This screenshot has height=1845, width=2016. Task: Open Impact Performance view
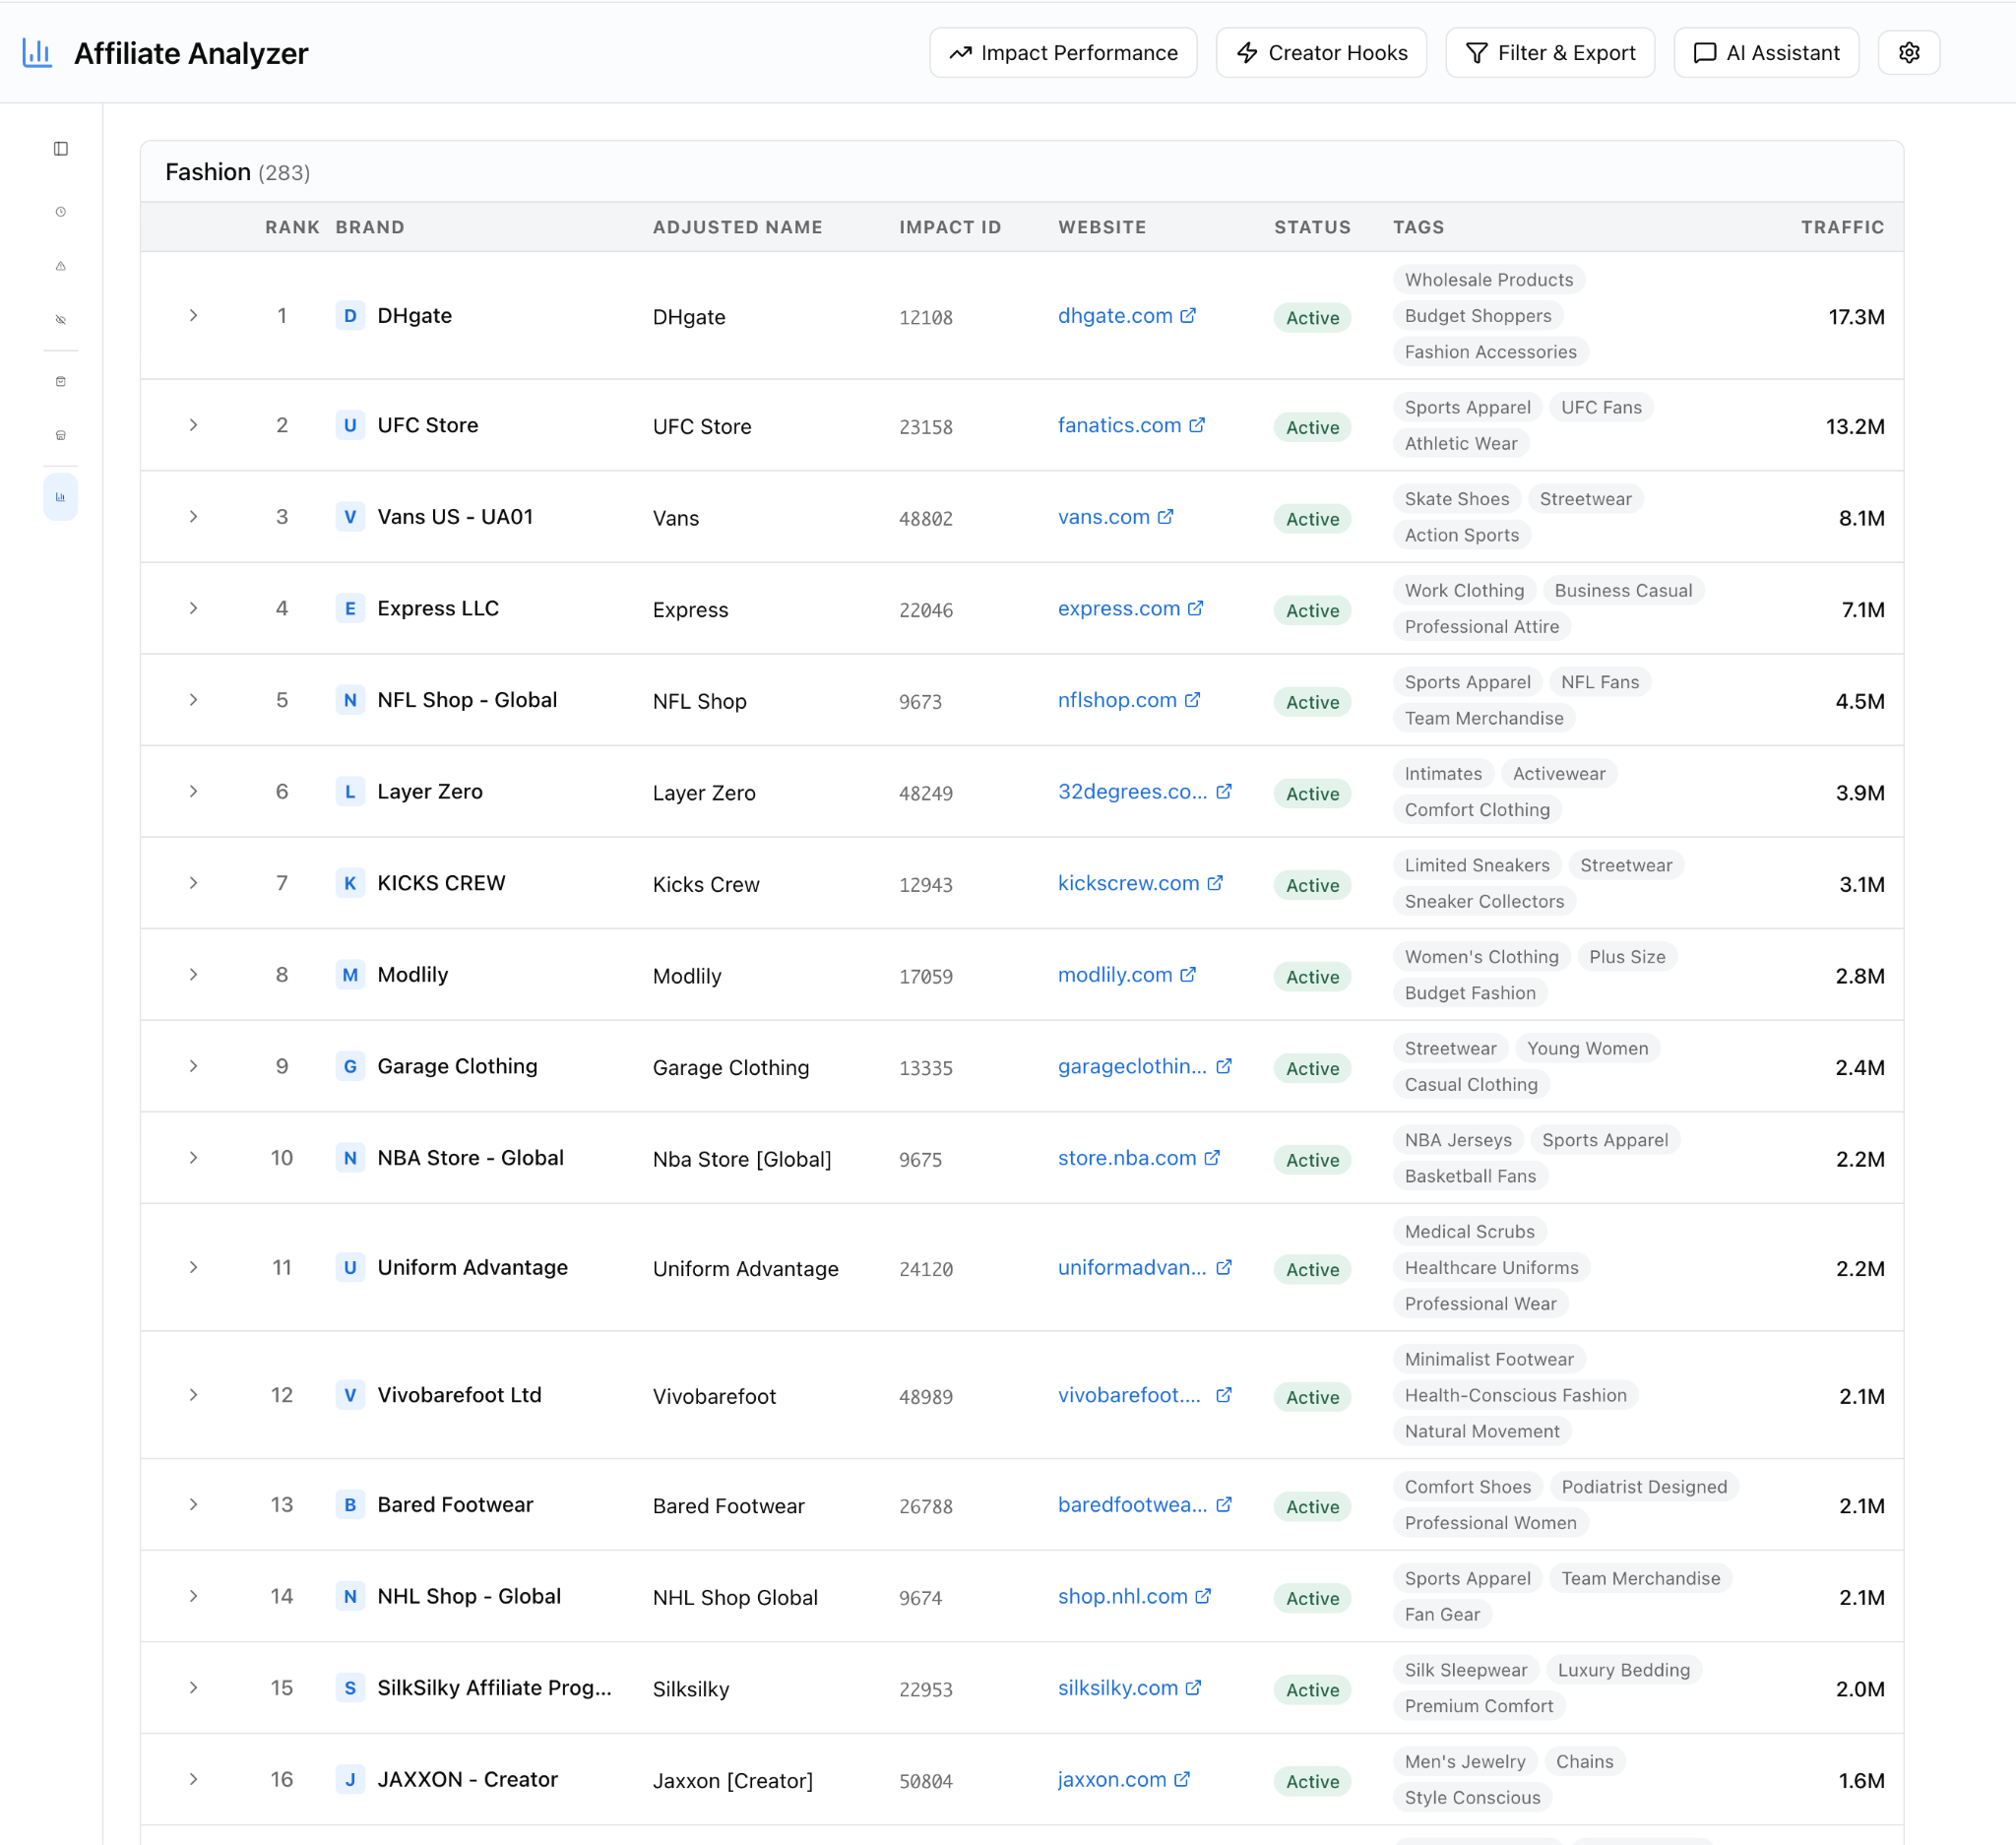[1063, 53]
